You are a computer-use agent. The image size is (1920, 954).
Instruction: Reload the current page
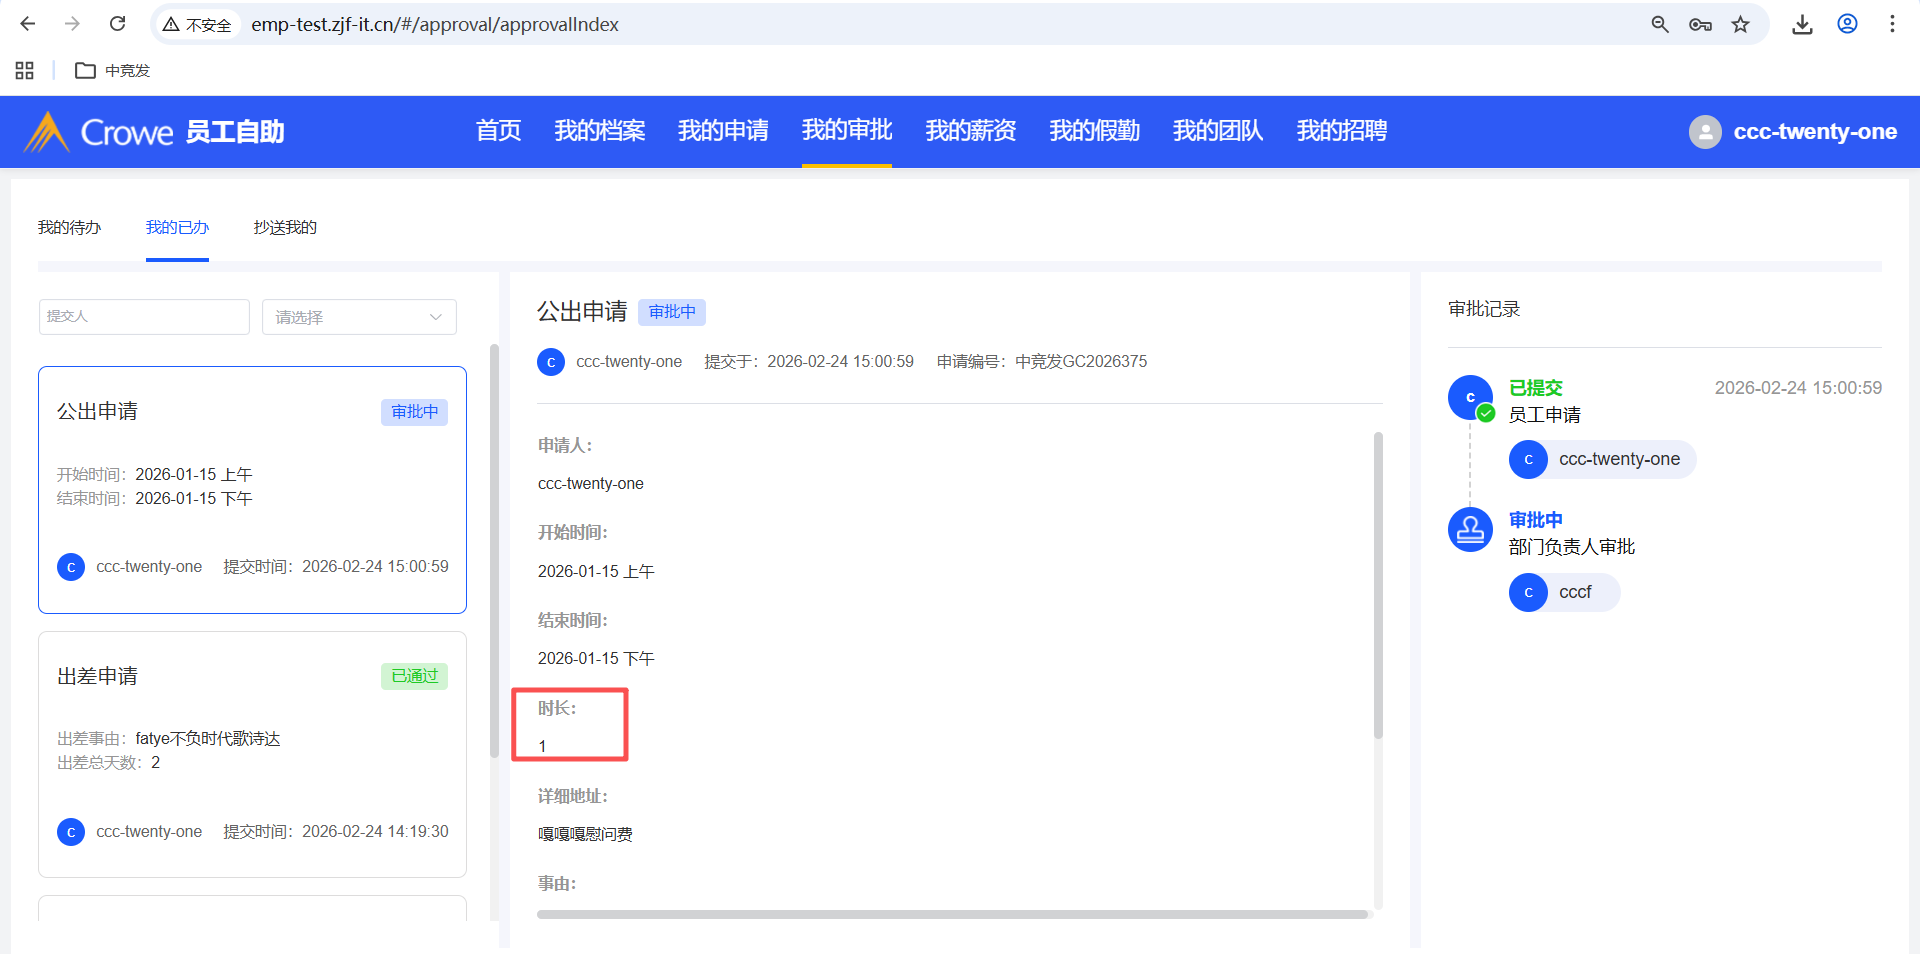coord(117,24)
